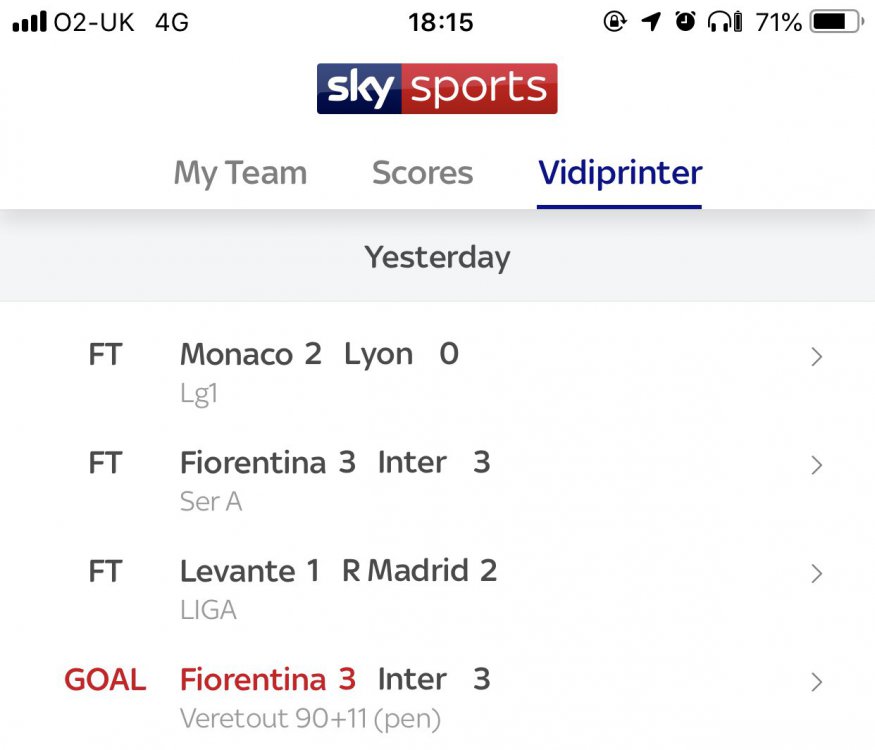Tap the alarm clock status icon
The width and height of the screenshot is (875, 750).
tap(685, 22)
